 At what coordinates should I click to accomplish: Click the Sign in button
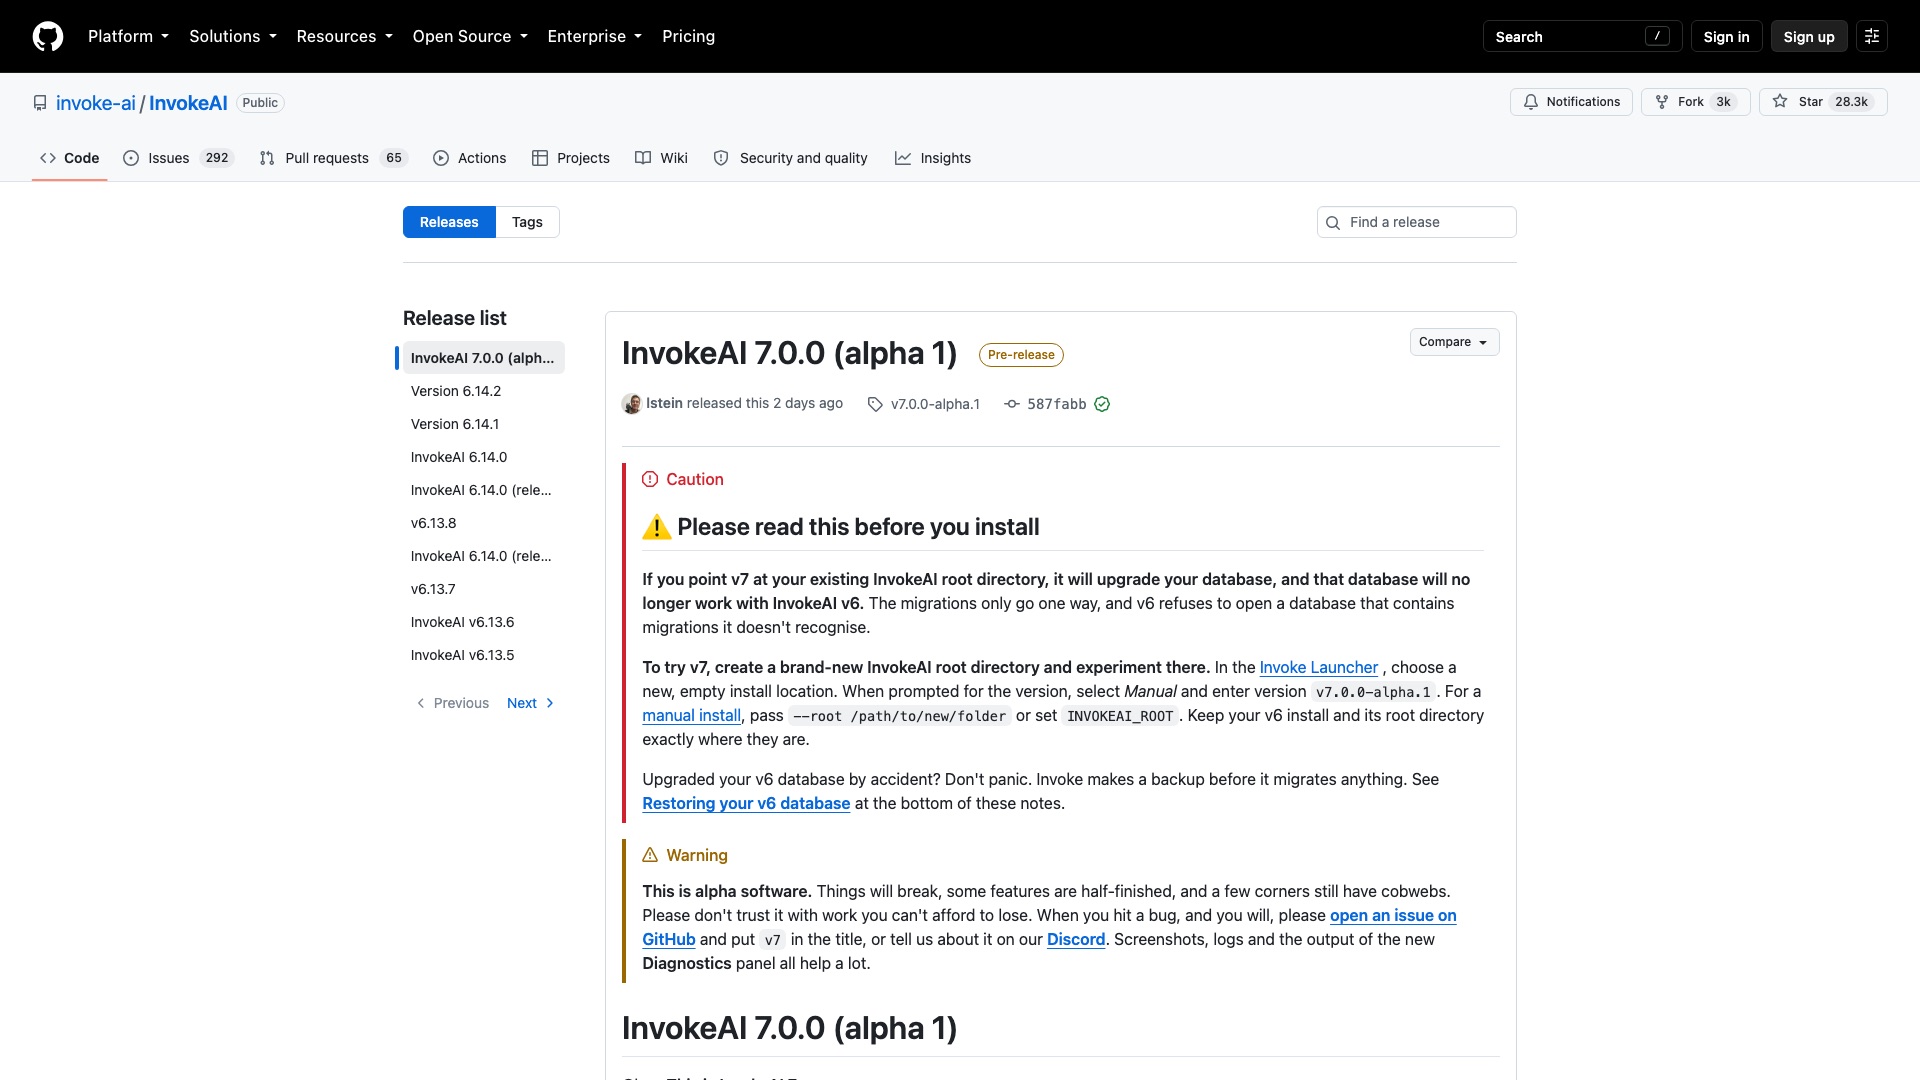click(1726, 36)
